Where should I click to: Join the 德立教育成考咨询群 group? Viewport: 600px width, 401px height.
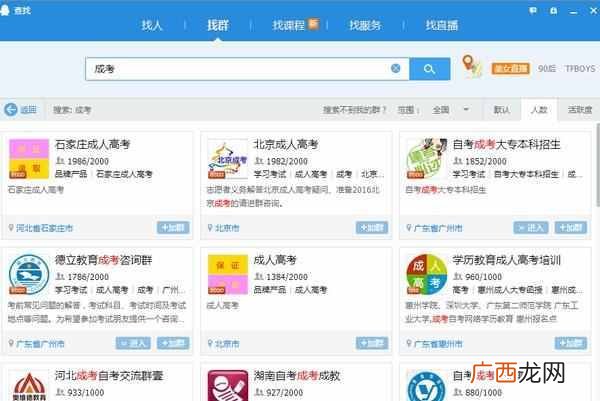173,343
